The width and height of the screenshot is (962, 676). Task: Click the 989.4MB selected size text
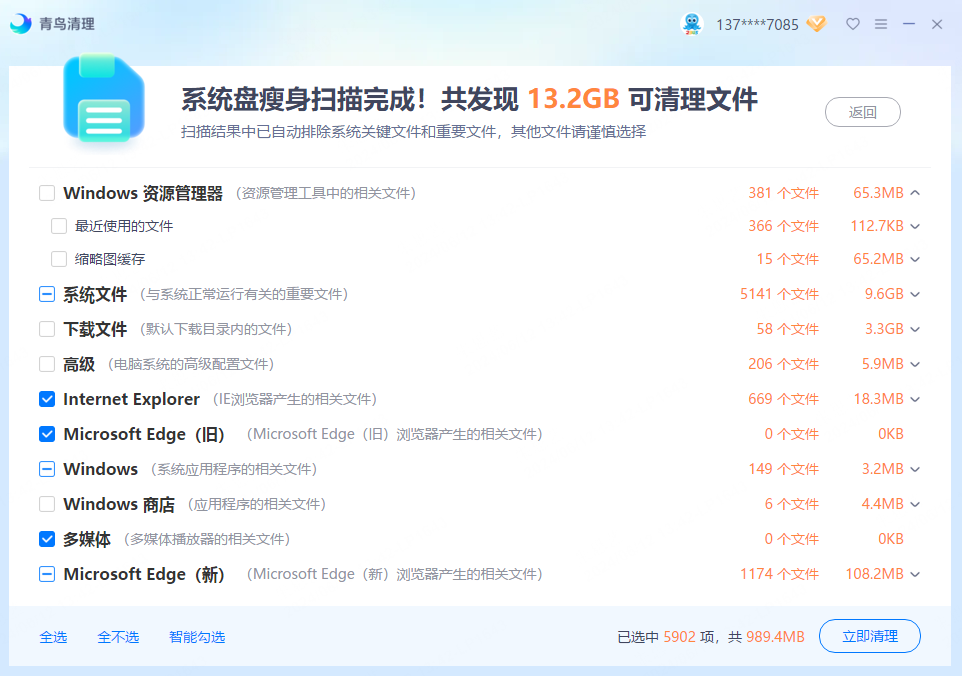775,637
